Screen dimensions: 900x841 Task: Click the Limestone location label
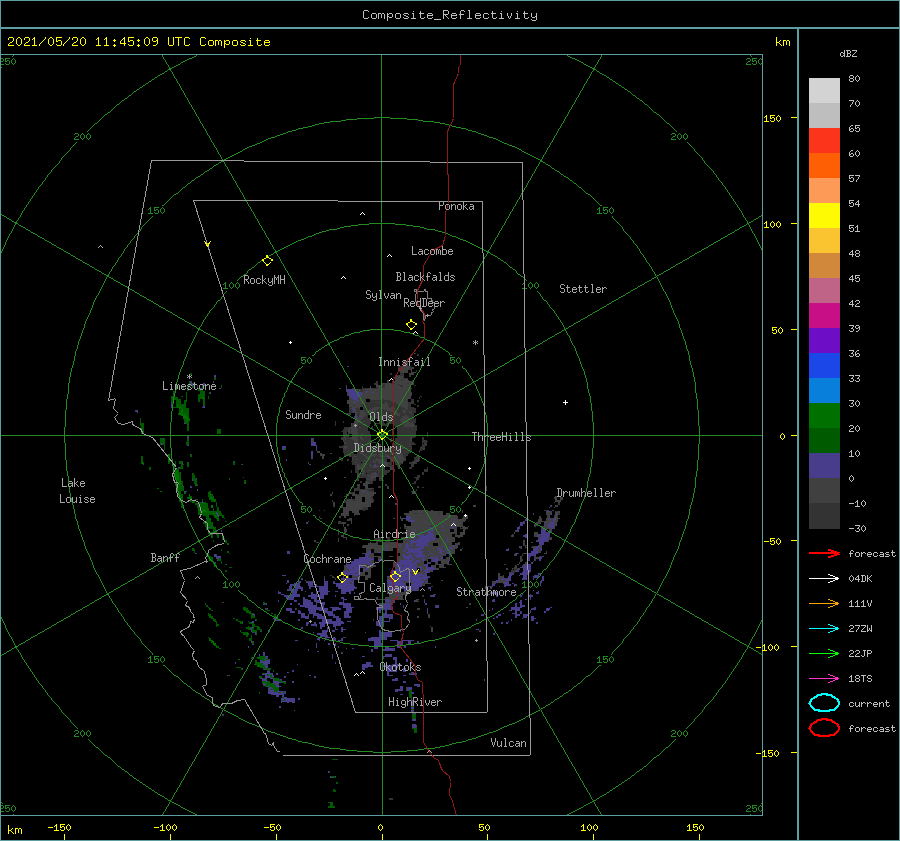click(189, 386)
